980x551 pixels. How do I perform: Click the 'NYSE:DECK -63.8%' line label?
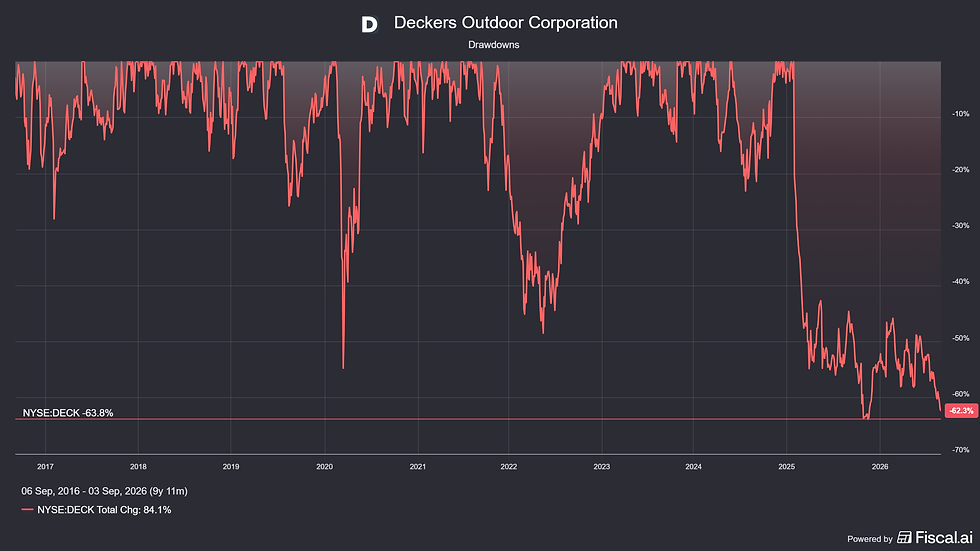click(x=68, y=413)
